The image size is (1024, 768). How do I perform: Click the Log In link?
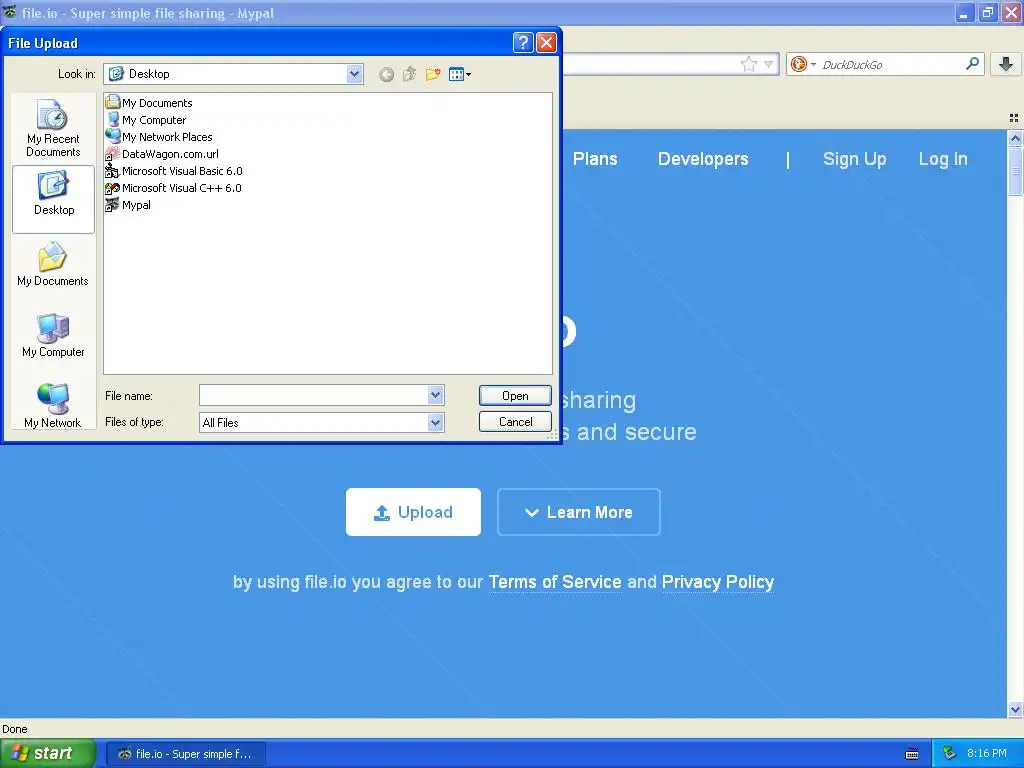[x=943, y=159]
